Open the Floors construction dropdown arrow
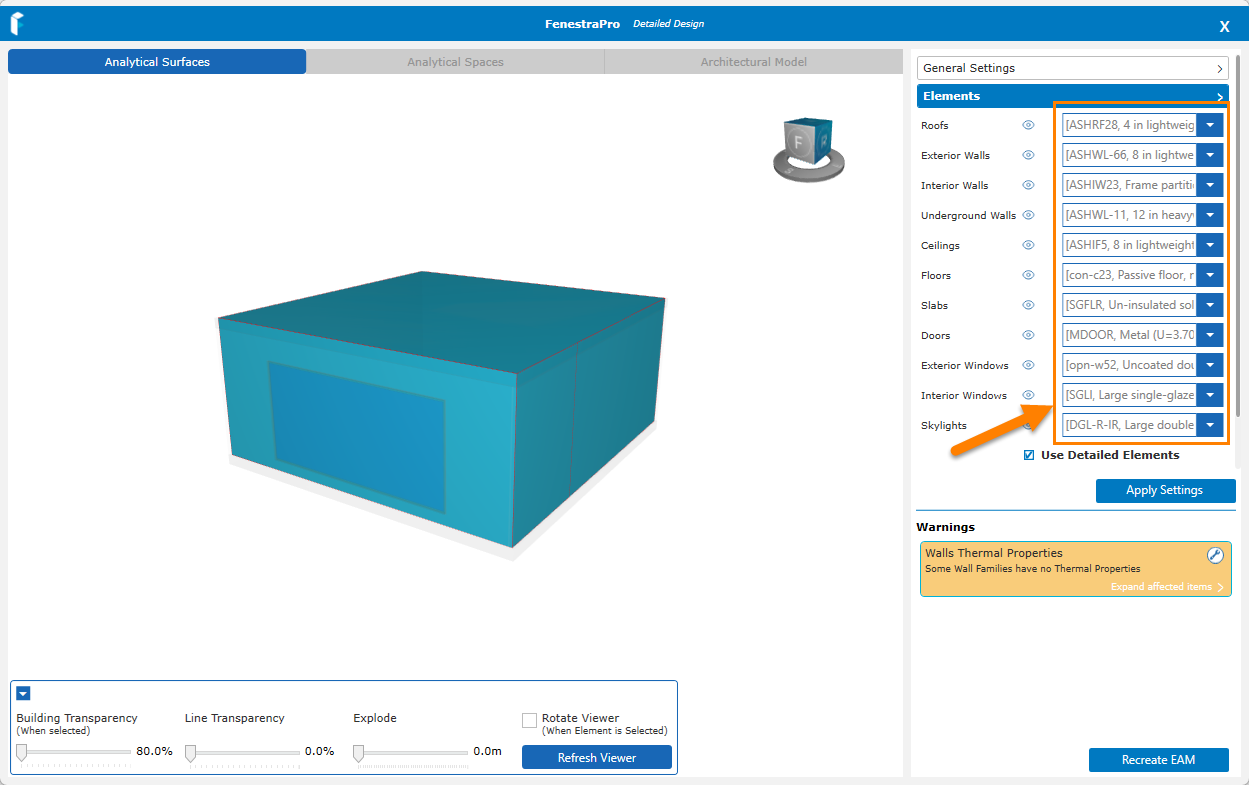The width and height of the screenshot is (1249, 785). 1210,275
